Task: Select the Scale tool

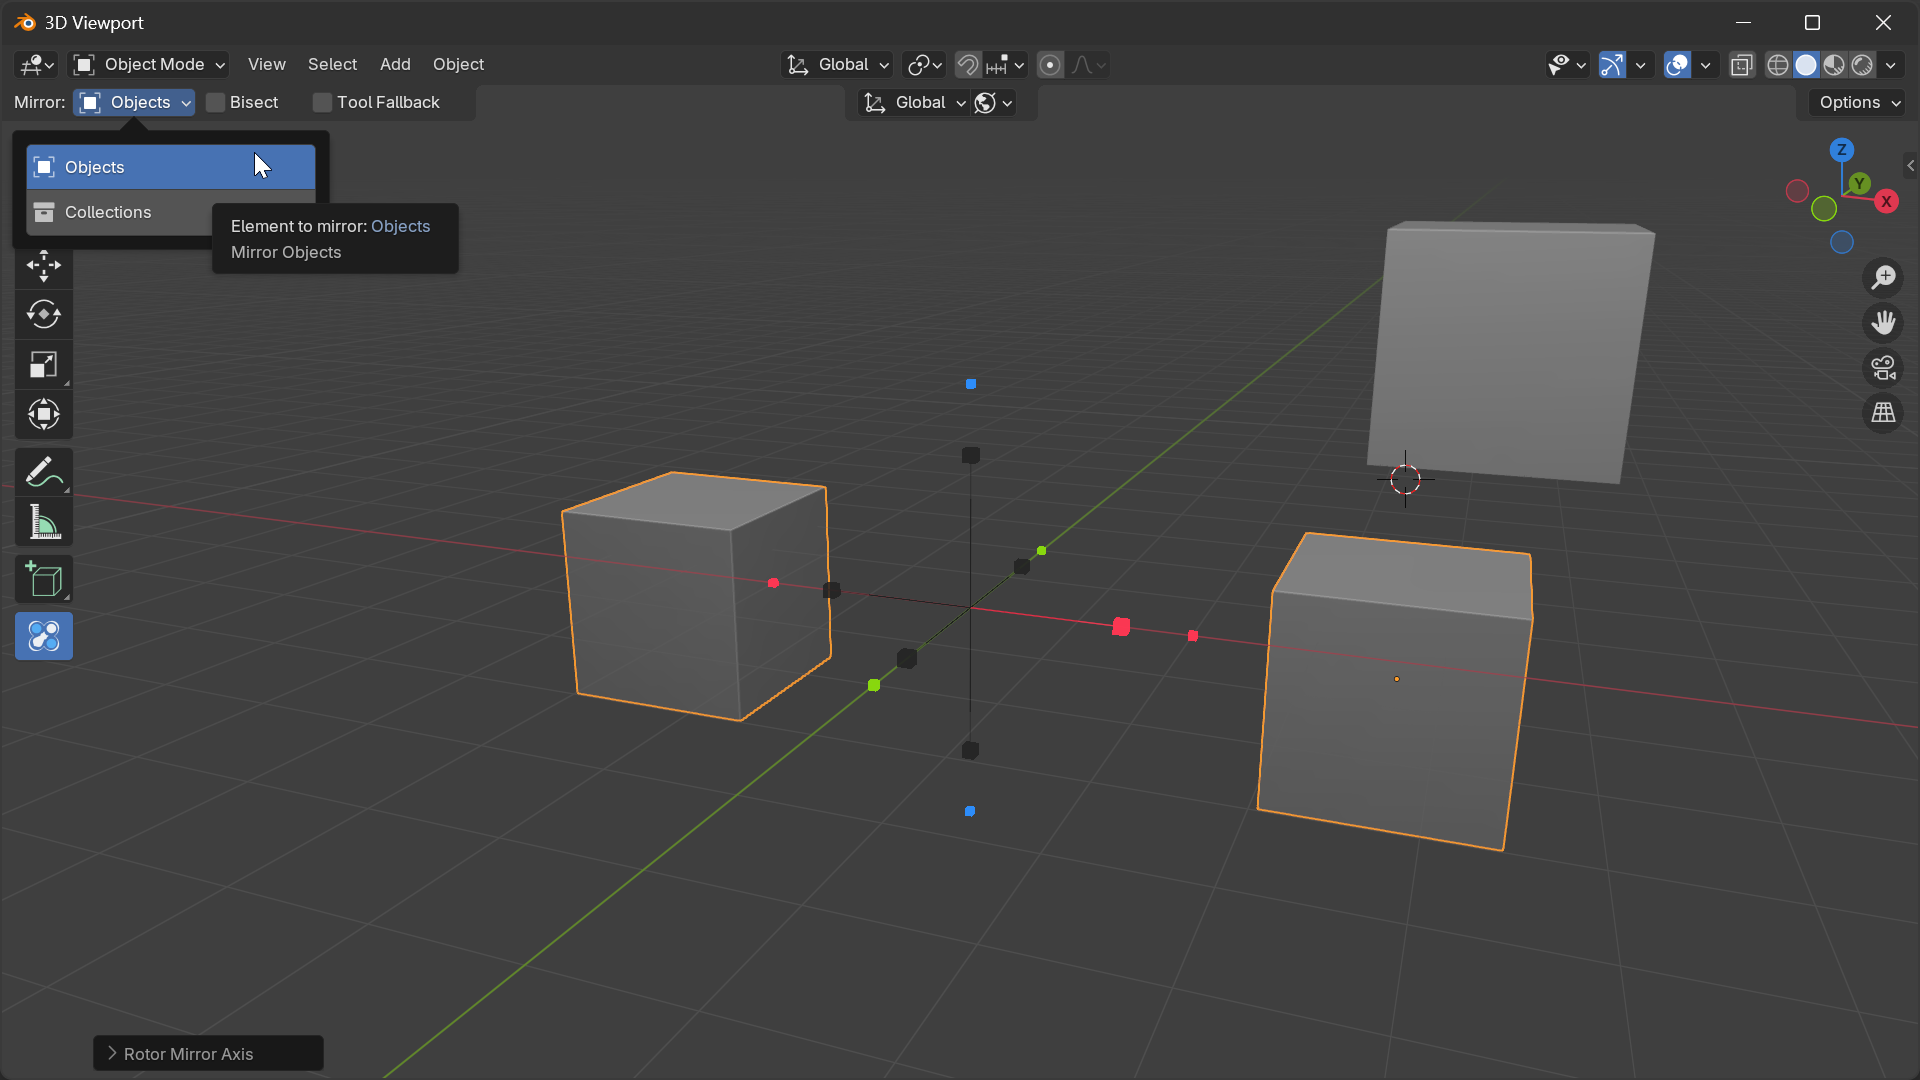Action: [x=43, y=364]
